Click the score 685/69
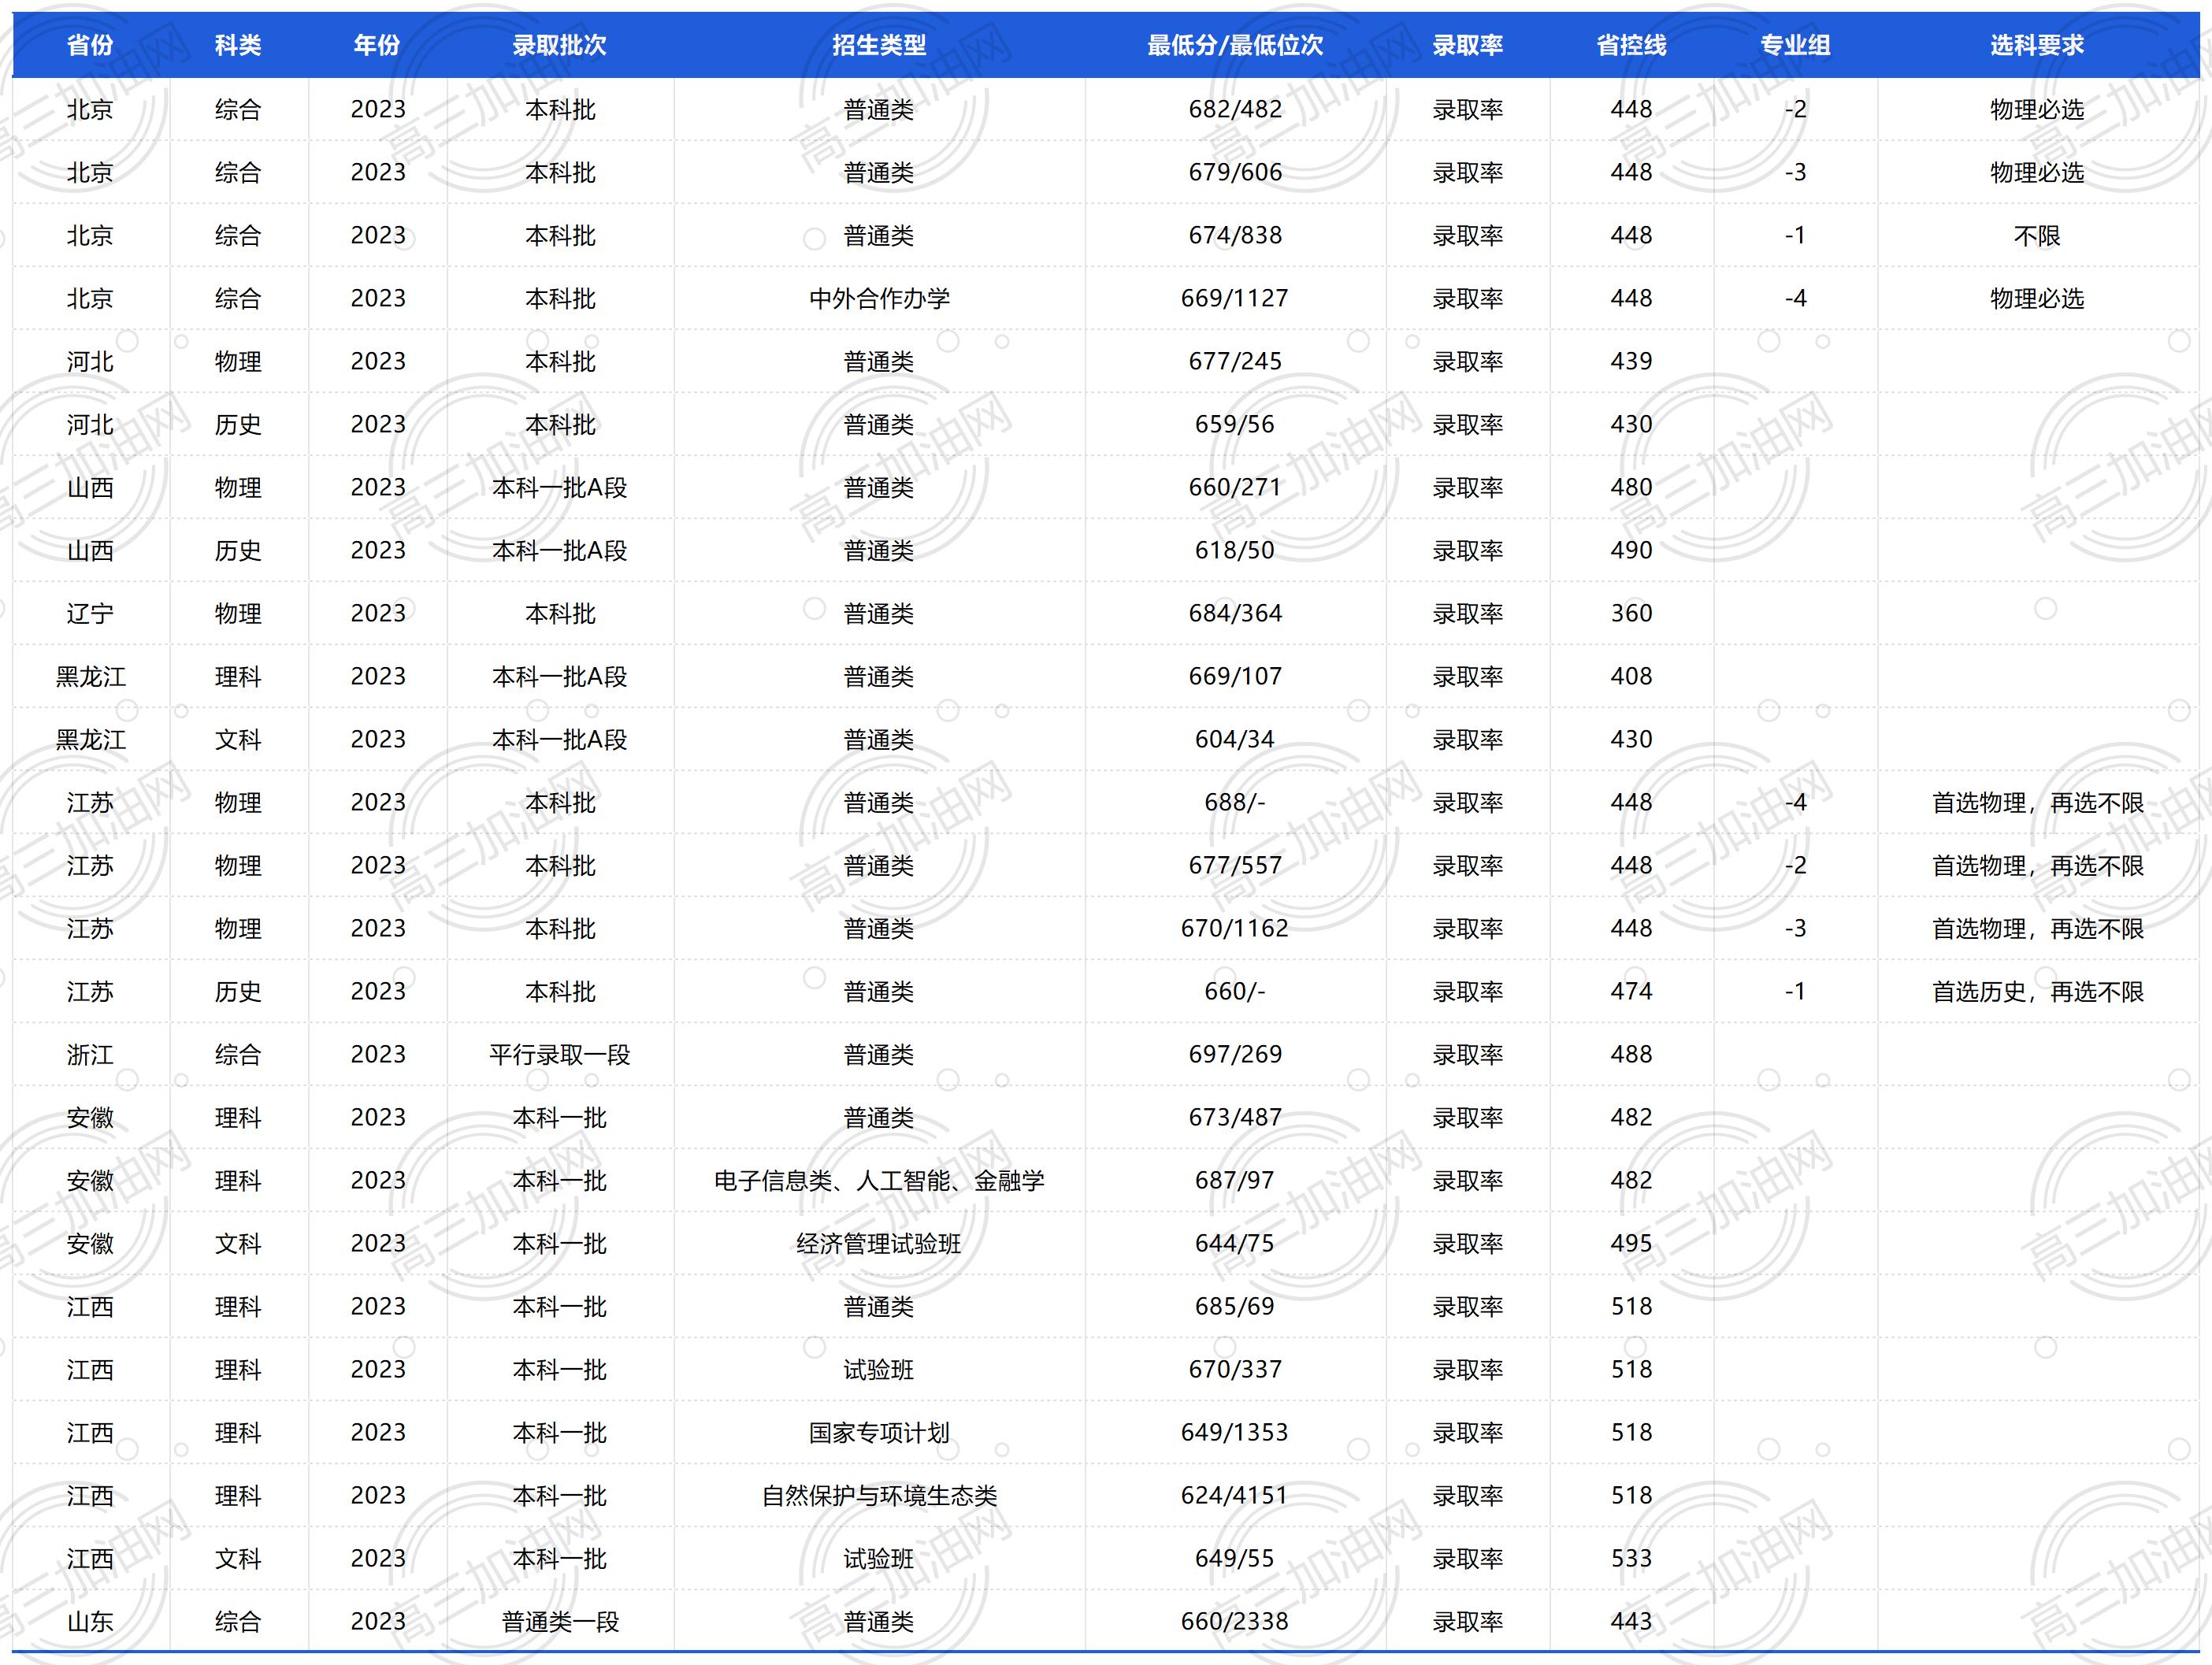Image resolution: width=2212 pixels, height=1665 pixels. point(1235,1306)
